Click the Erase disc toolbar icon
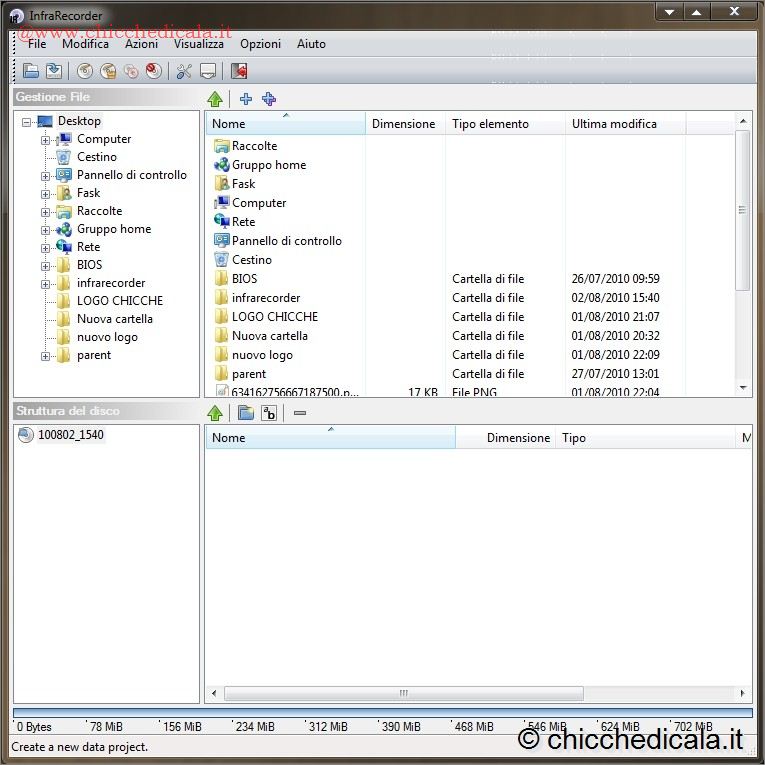Image resolution: width=765 pixels, height=765 pixels. click(153, 71)
